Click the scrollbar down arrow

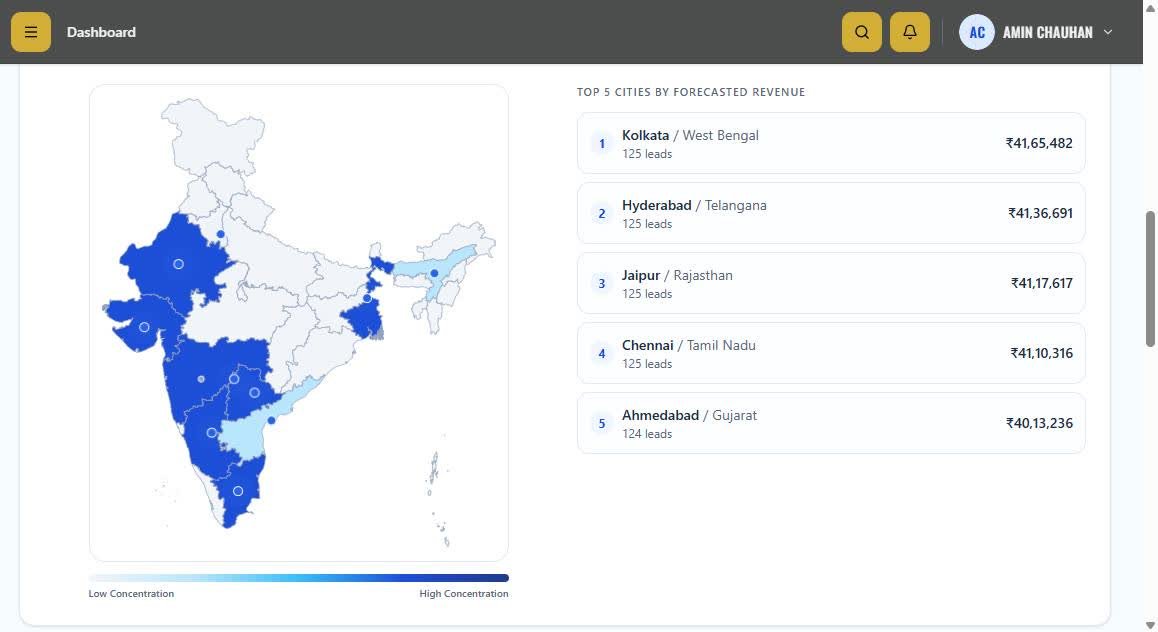point(1150,625)
